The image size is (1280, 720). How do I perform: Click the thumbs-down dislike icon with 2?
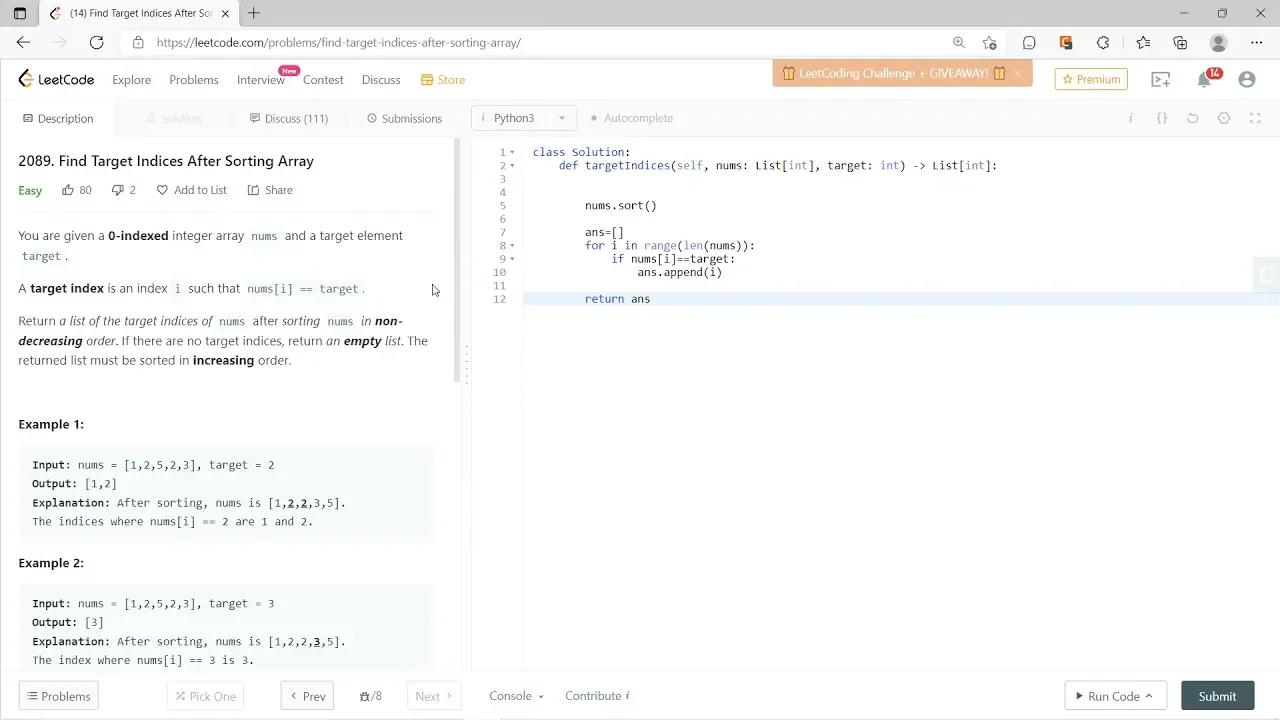117,190
